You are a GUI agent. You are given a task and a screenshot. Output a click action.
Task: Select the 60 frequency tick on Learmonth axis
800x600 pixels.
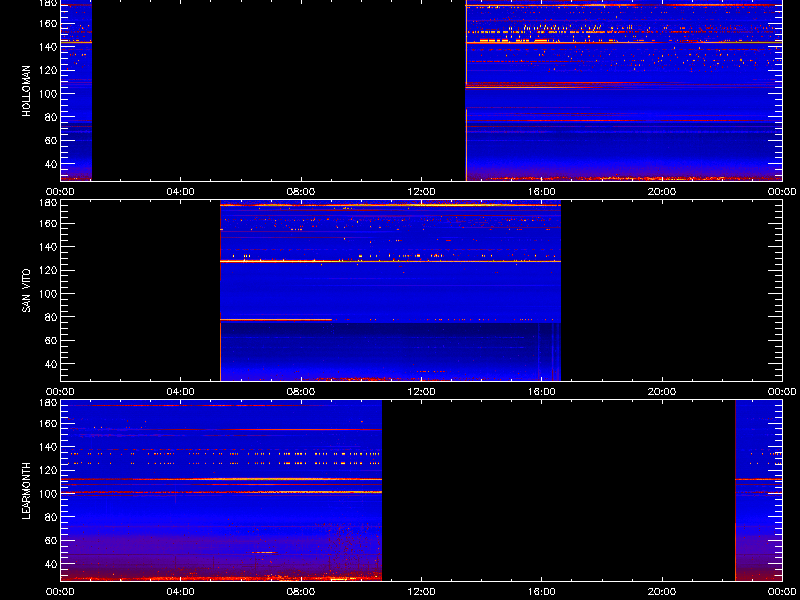coord(51,541)
